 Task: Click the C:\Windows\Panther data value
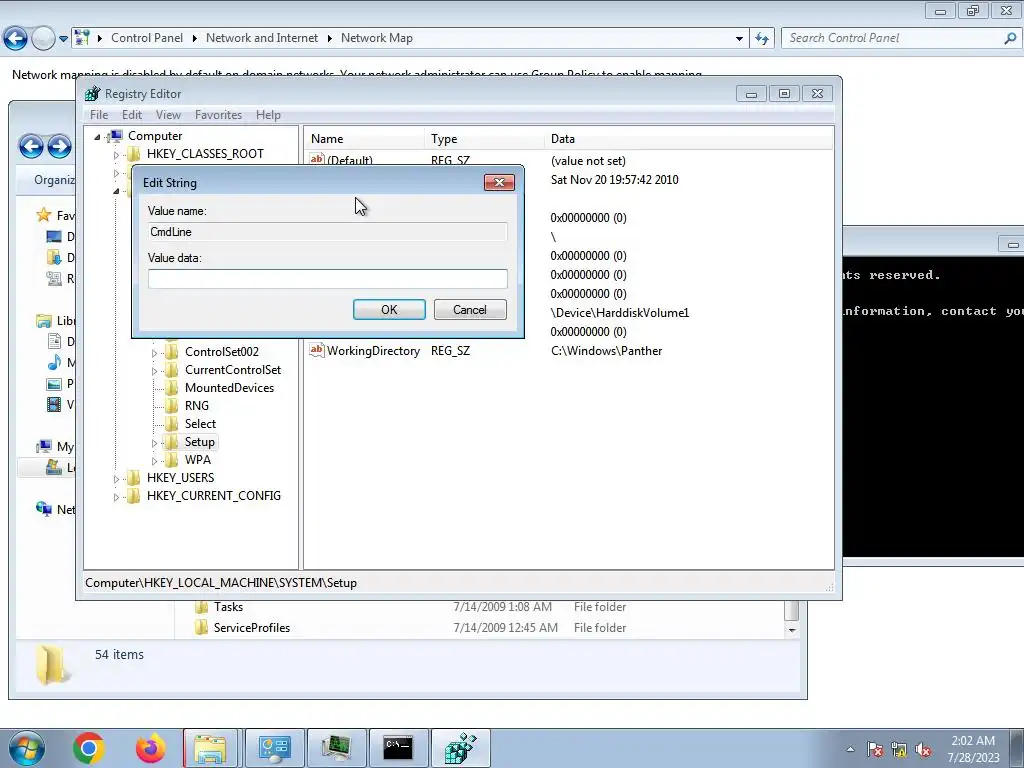pyautogui.click(x=606, y=351)
